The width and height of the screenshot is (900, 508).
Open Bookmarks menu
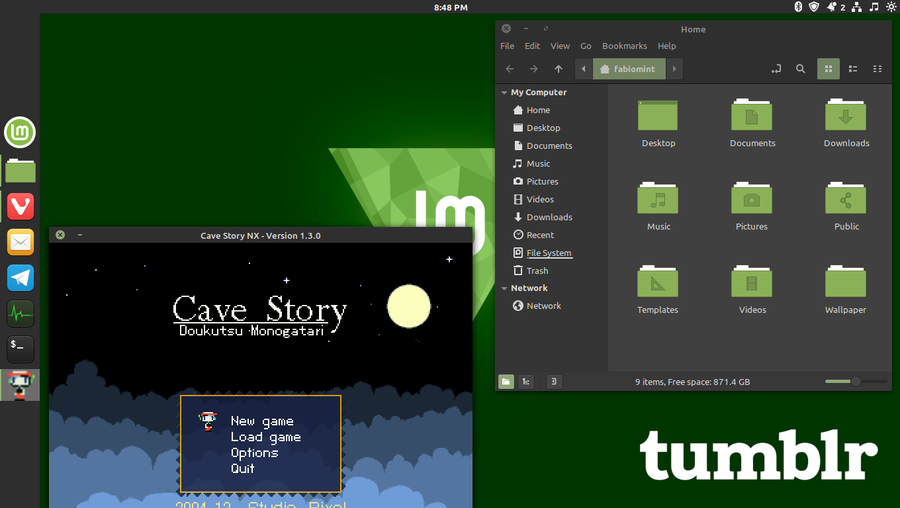point(624,46)
